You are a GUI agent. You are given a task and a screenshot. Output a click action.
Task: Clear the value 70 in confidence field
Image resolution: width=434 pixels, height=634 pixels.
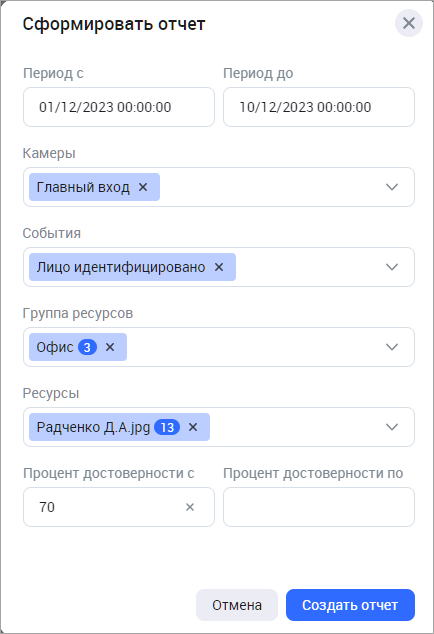tap(190, 507)
